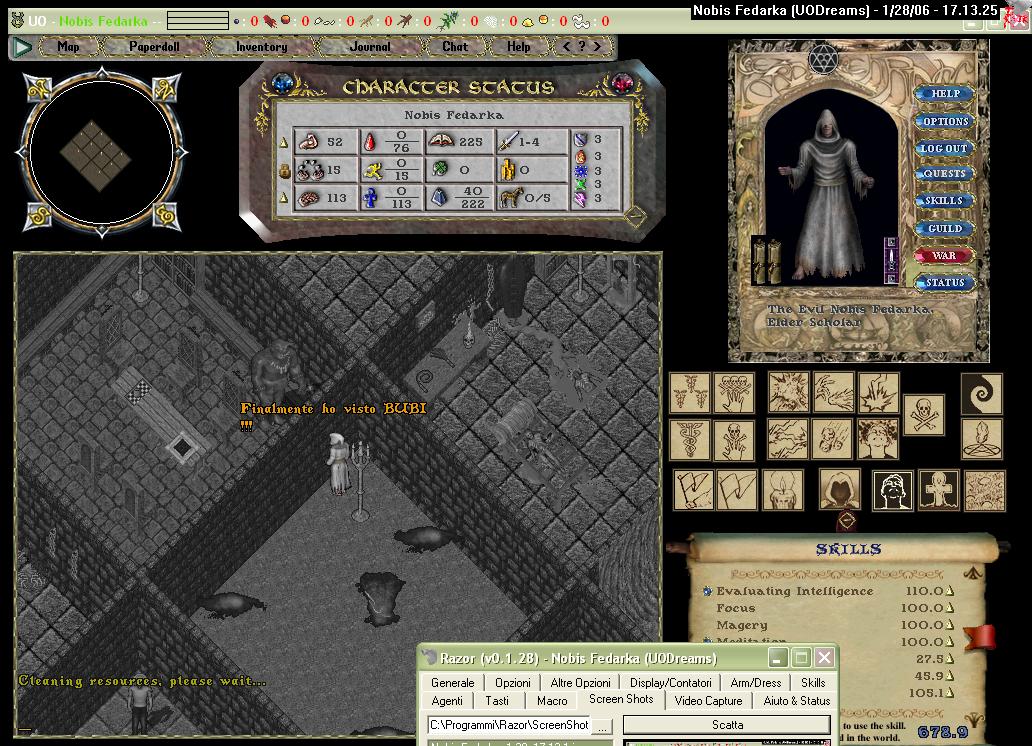Activate the falling meteor spell icon
The height and width of the screenshot is (746, 1032).
click(833, 439)
